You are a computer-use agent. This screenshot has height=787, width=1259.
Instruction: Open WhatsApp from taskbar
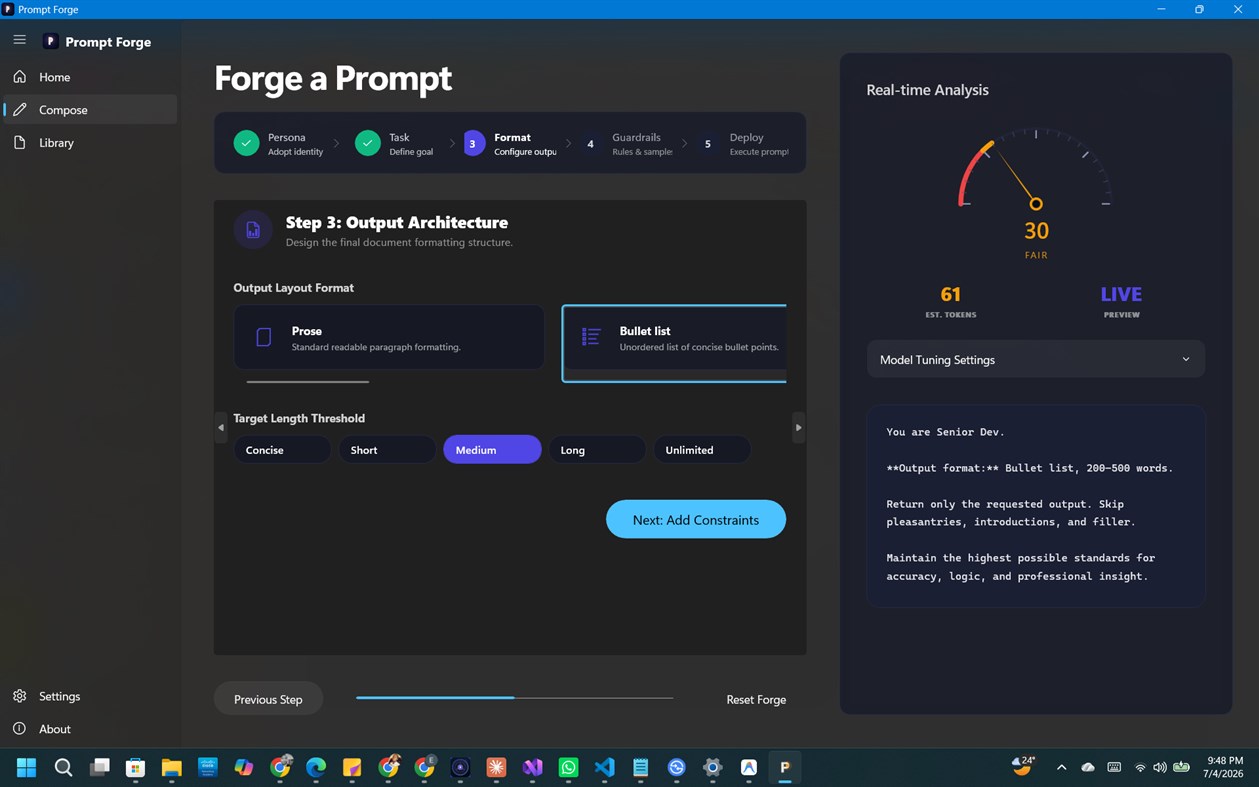(x=568, y=767)
